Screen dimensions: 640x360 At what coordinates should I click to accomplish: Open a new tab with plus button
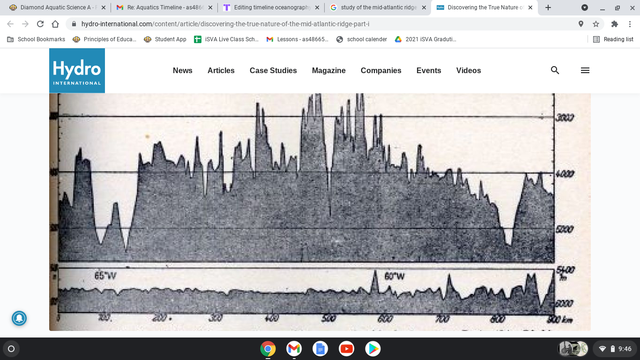click(548, 7)
